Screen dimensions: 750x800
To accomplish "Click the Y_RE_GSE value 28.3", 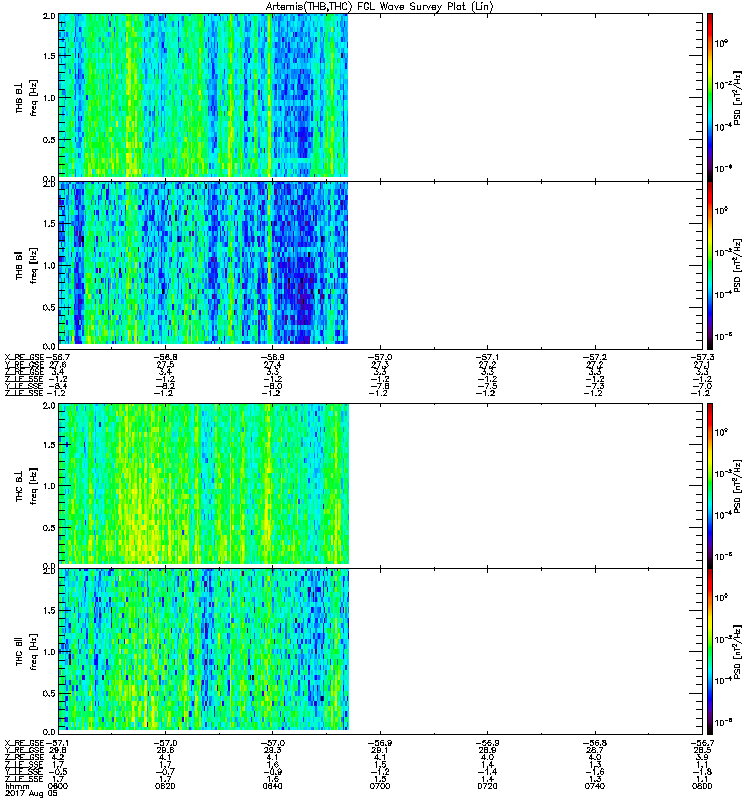I will [272, 751].
